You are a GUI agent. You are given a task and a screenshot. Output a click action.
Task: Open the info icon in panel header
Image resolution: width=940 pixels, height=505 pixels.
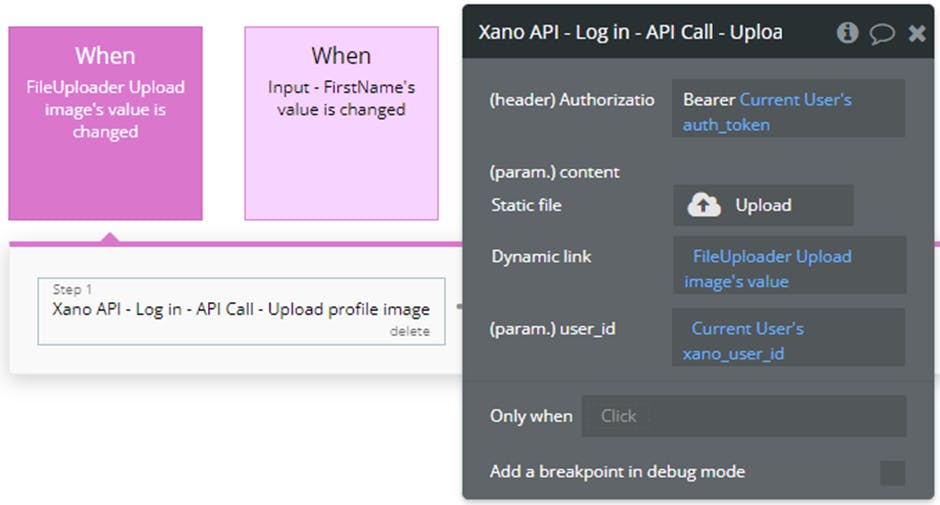[x=847, y=32]
